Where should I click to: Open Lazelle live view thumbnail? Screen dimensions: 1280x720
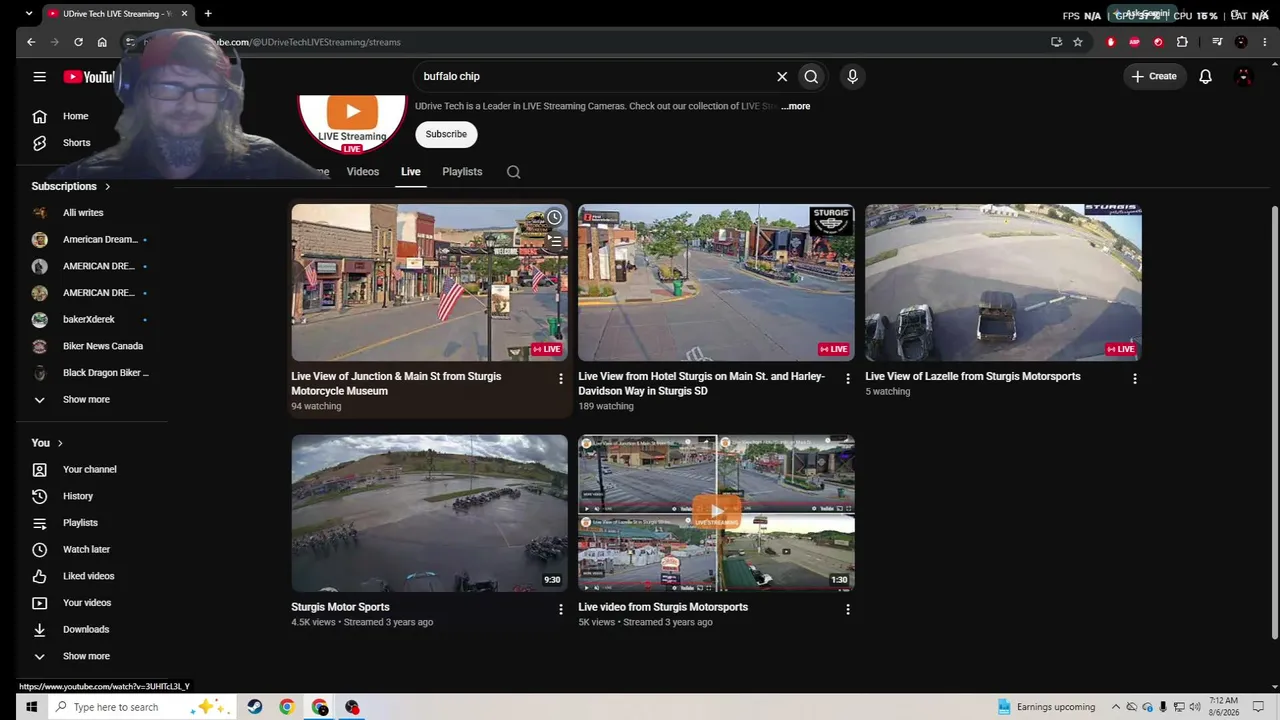click(1003, 283)
